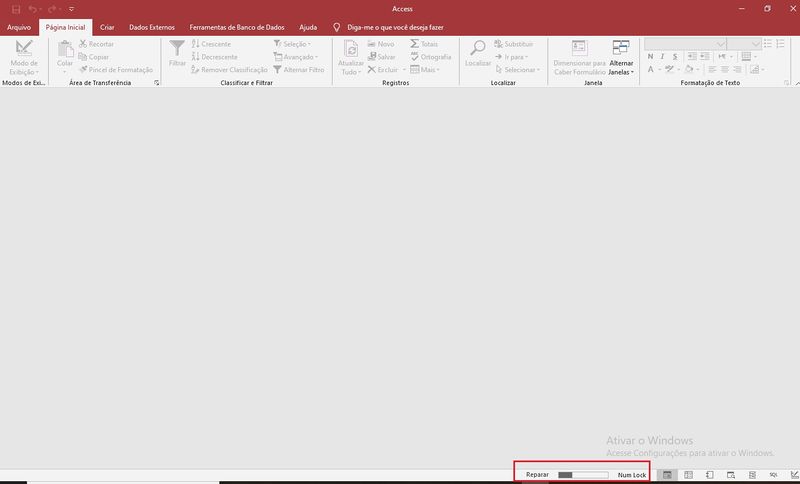Toggle italic (I) formatting

(x=663, y=57)
